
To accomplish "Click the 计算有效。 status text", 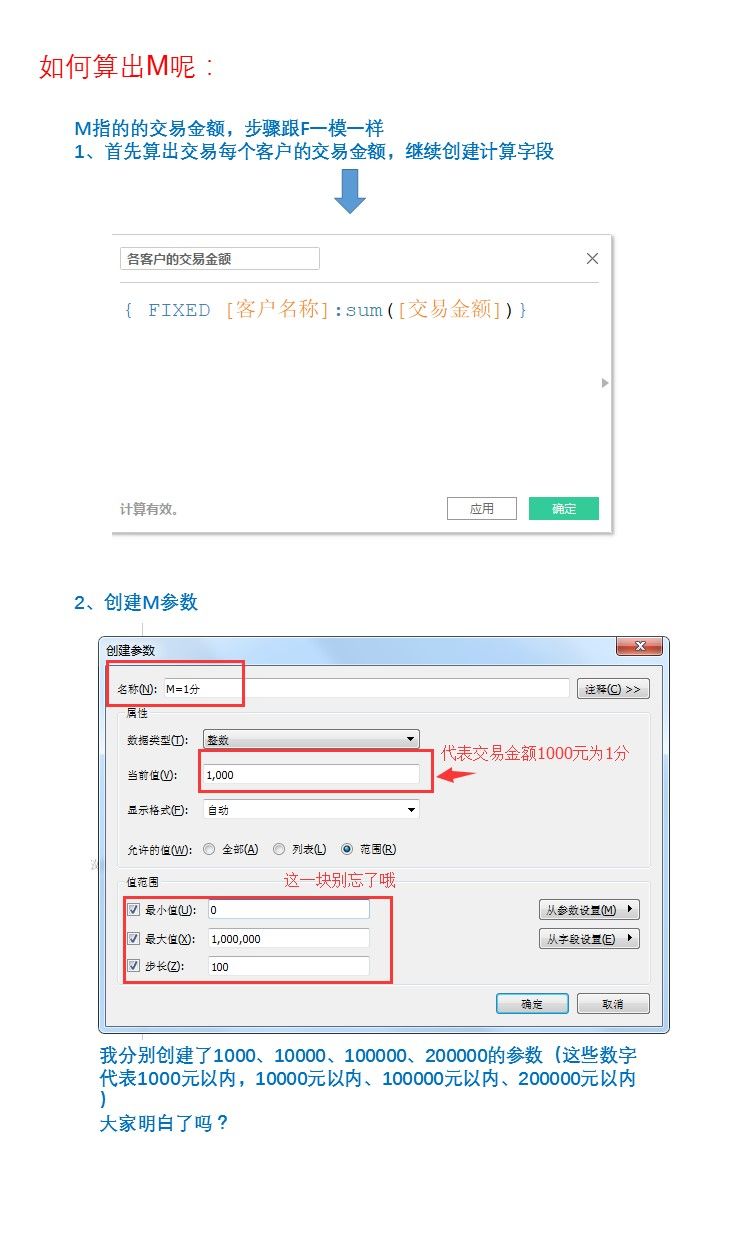I will tap(150, 509).
